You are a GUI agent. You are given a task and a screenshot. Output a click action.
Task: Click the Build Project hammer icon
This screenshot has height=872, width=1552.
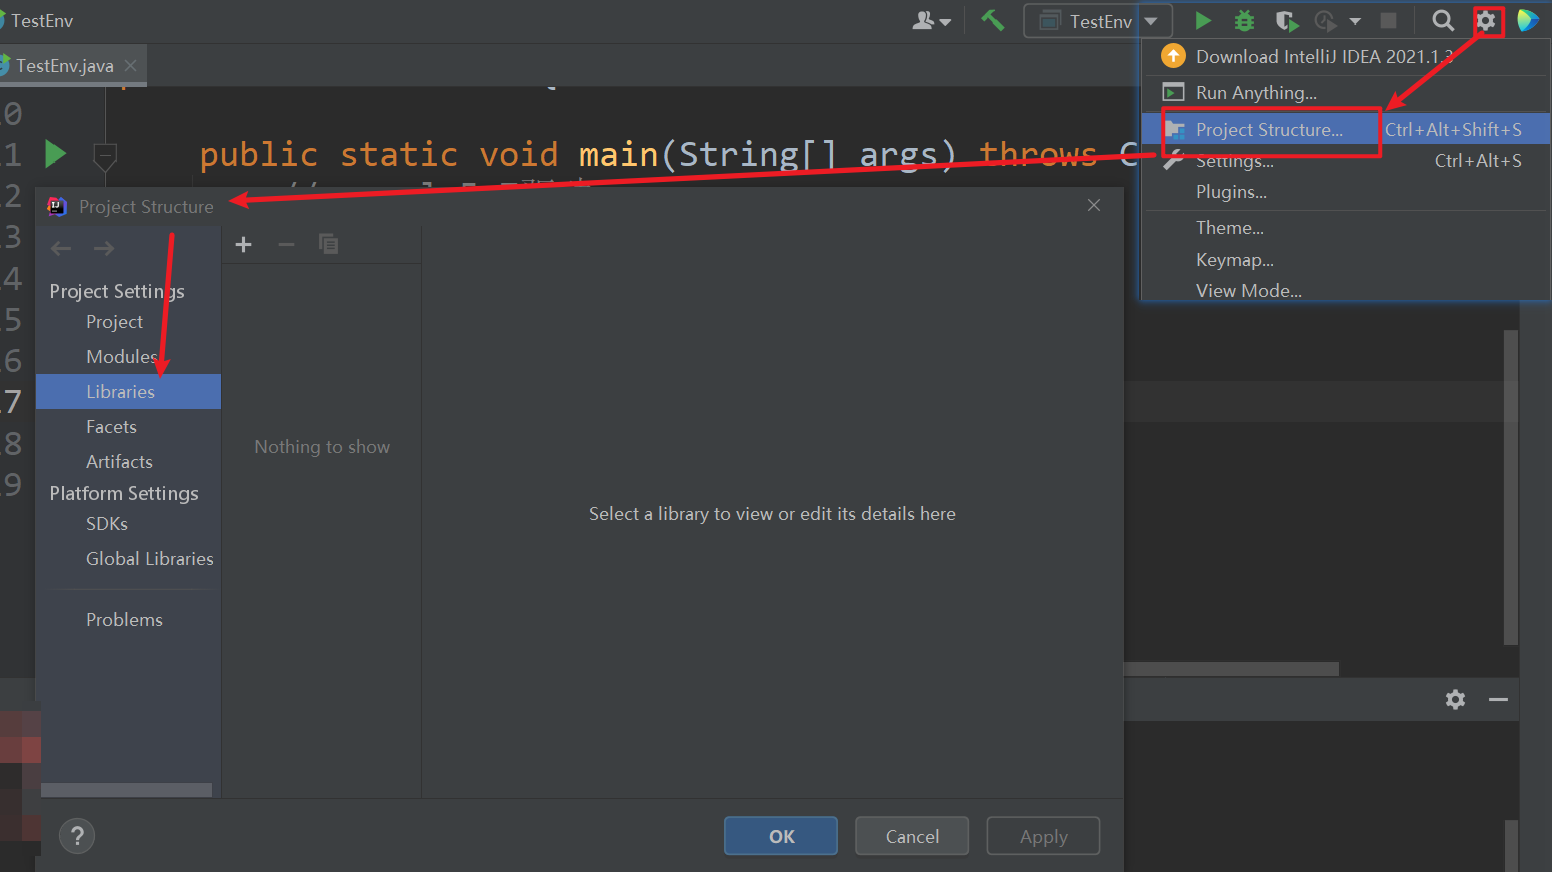(992, 20)
